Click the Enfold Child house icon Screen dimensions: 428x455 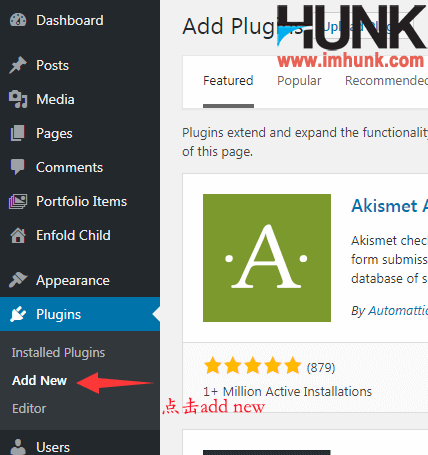(x=18, y=235)
